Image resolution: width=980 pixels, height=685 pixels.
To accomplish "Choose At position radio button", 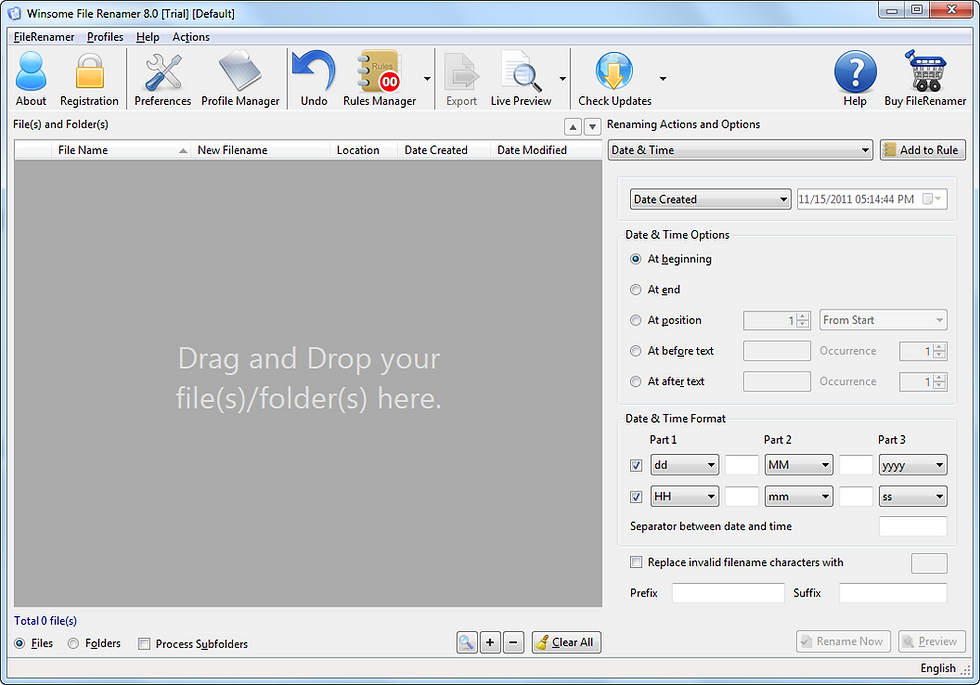I will 636,320.
